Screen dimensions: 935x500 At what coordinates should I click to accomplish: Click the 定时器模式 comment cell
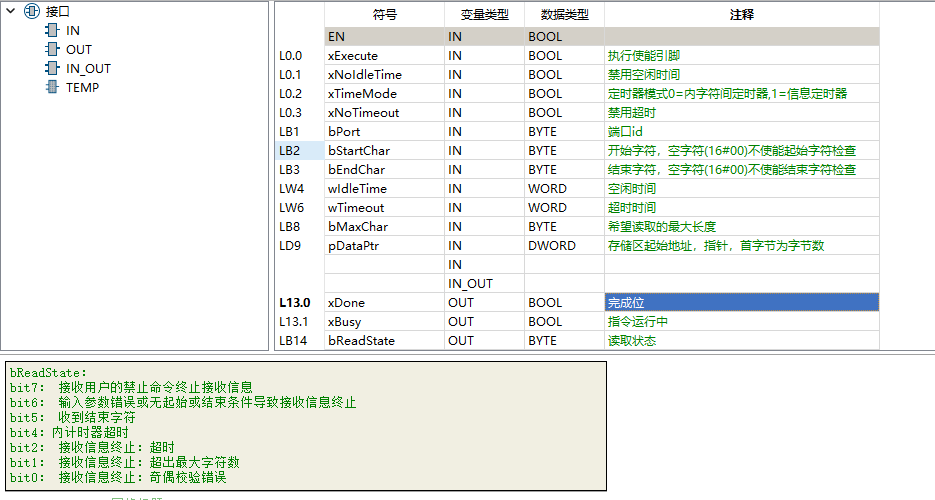pos(742,94)
